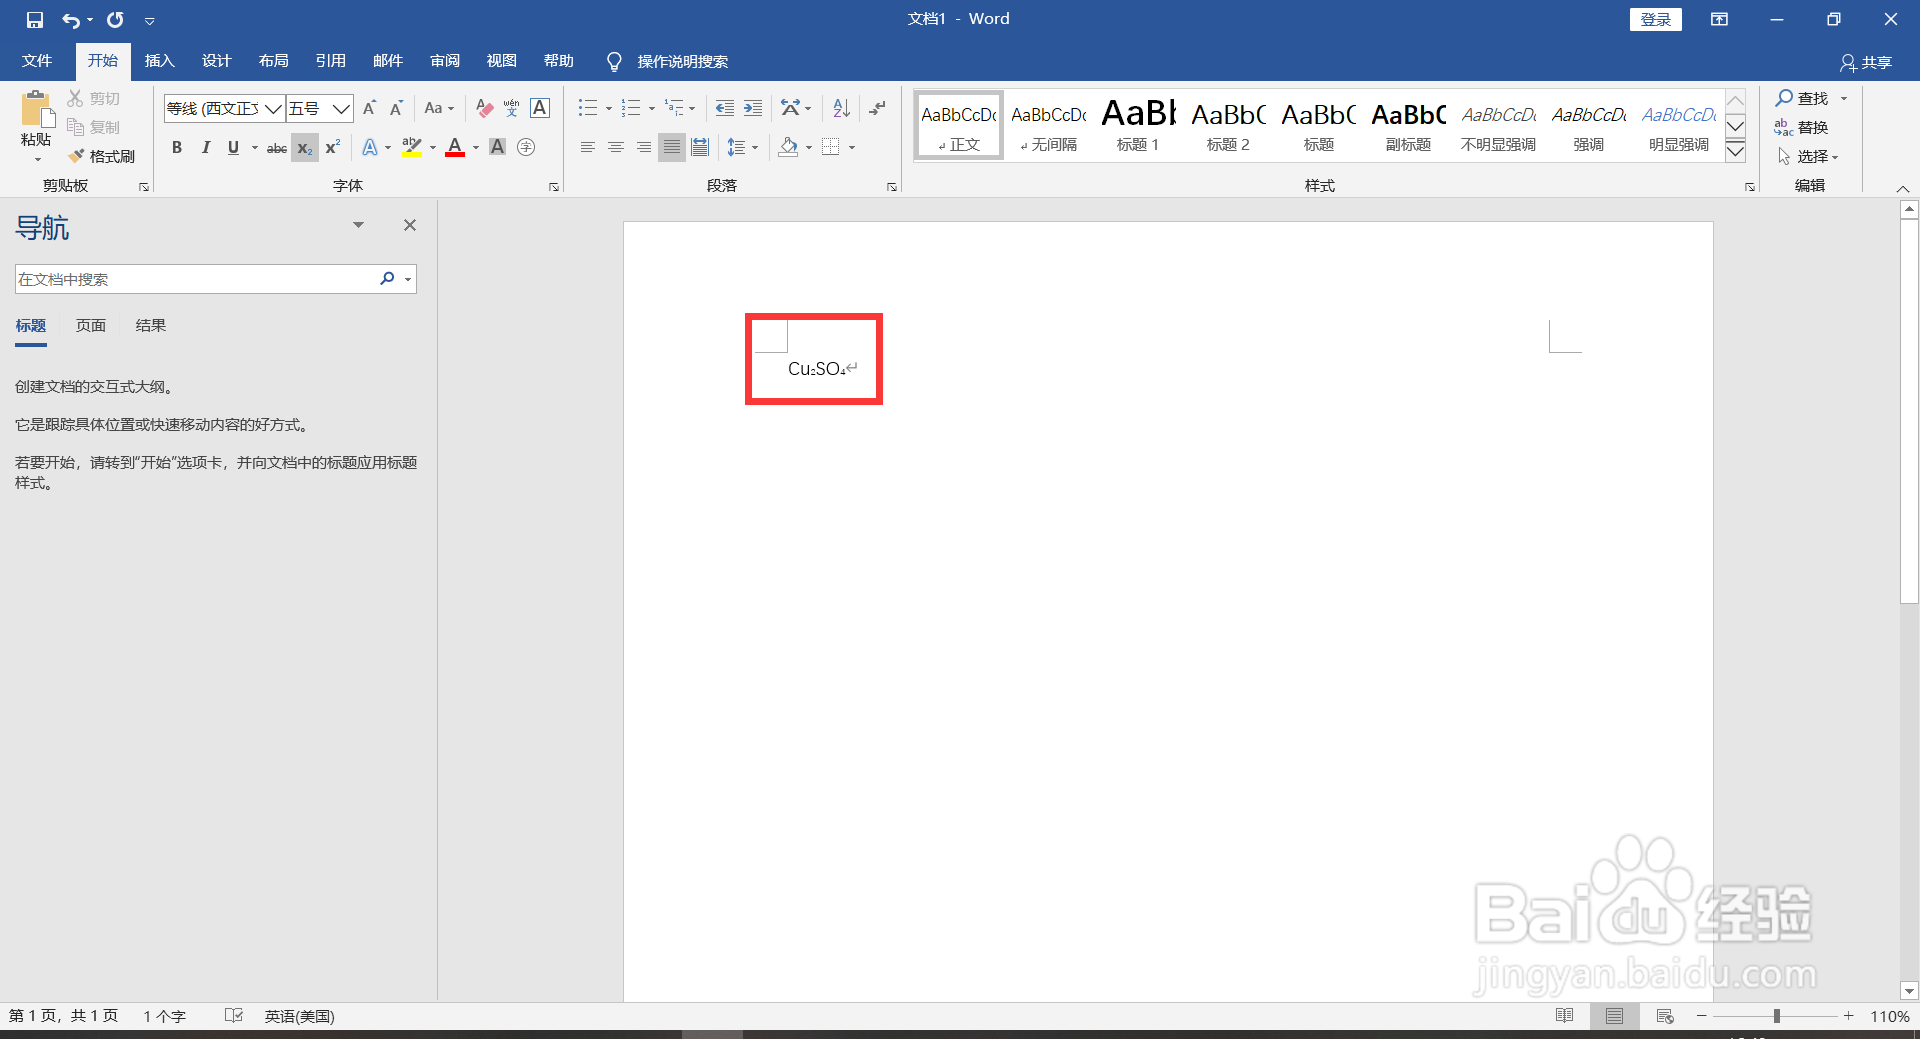Undo the last action

click(71, 19)
